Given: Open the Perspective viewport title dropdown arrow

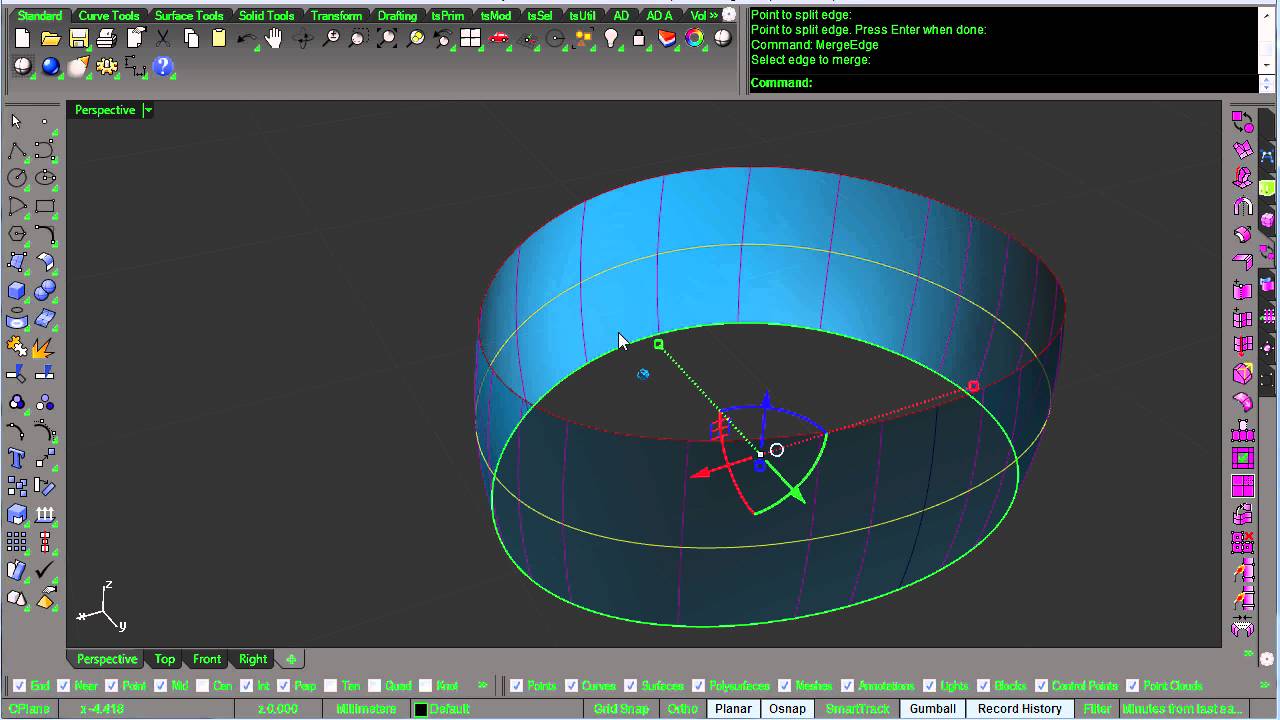Looking at the screenshot, I should click(x=148, y=110).
